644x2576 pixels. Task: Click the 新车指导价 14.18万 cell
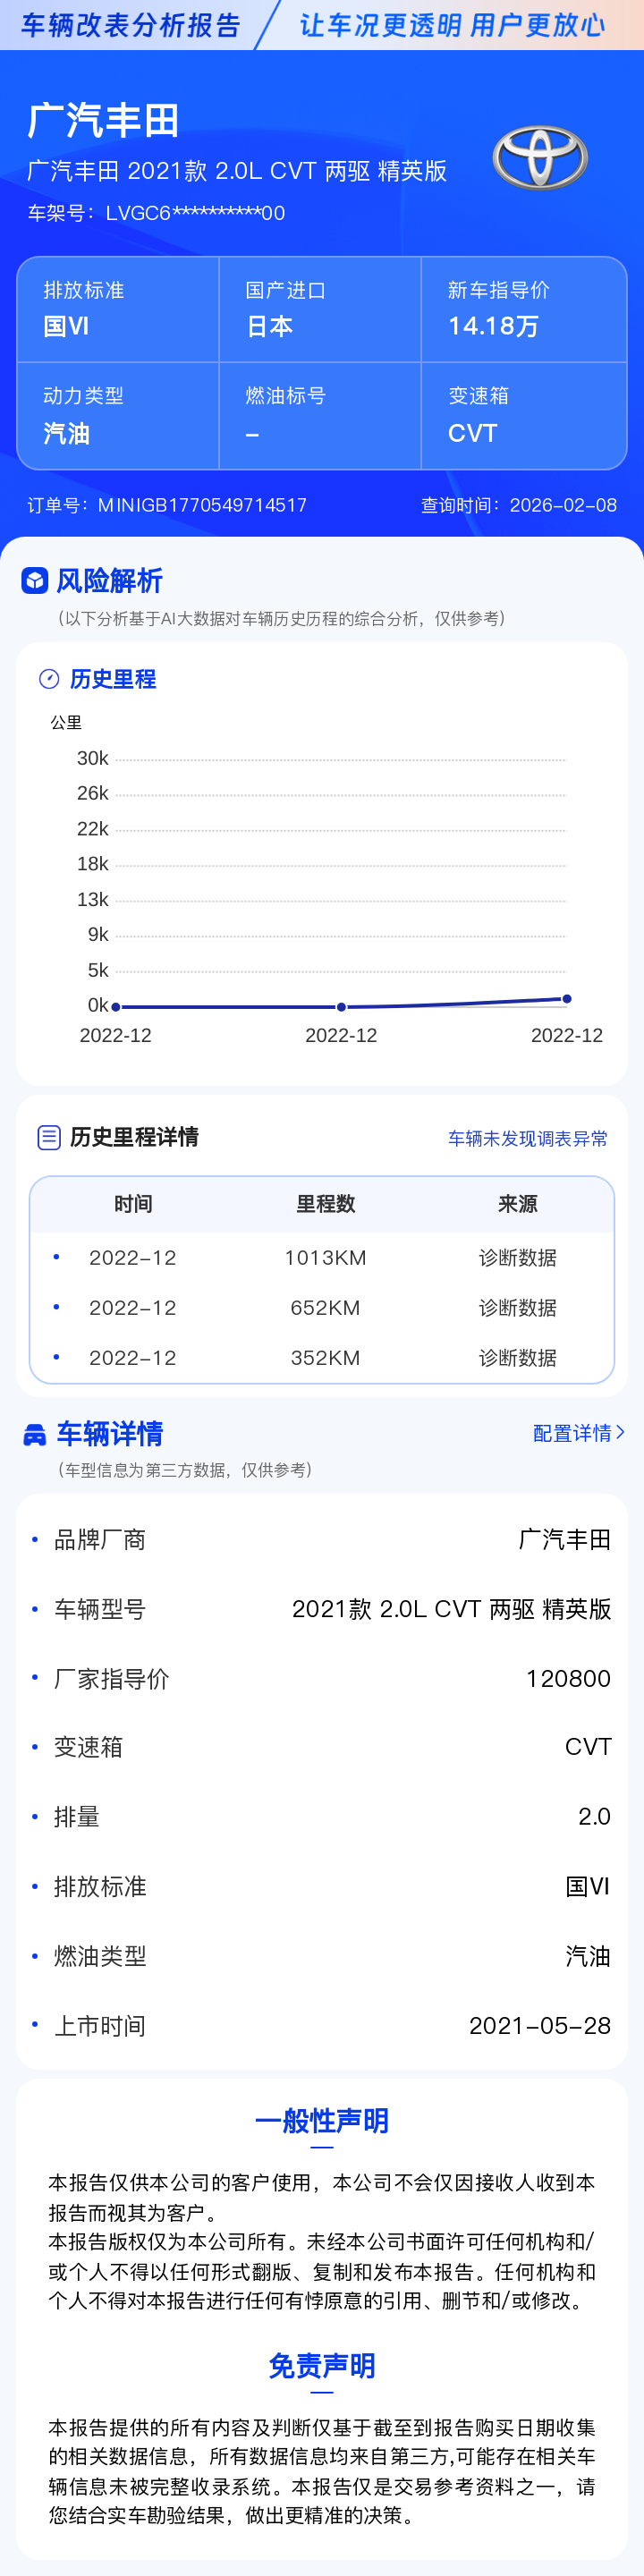click(x=523, y=310)
